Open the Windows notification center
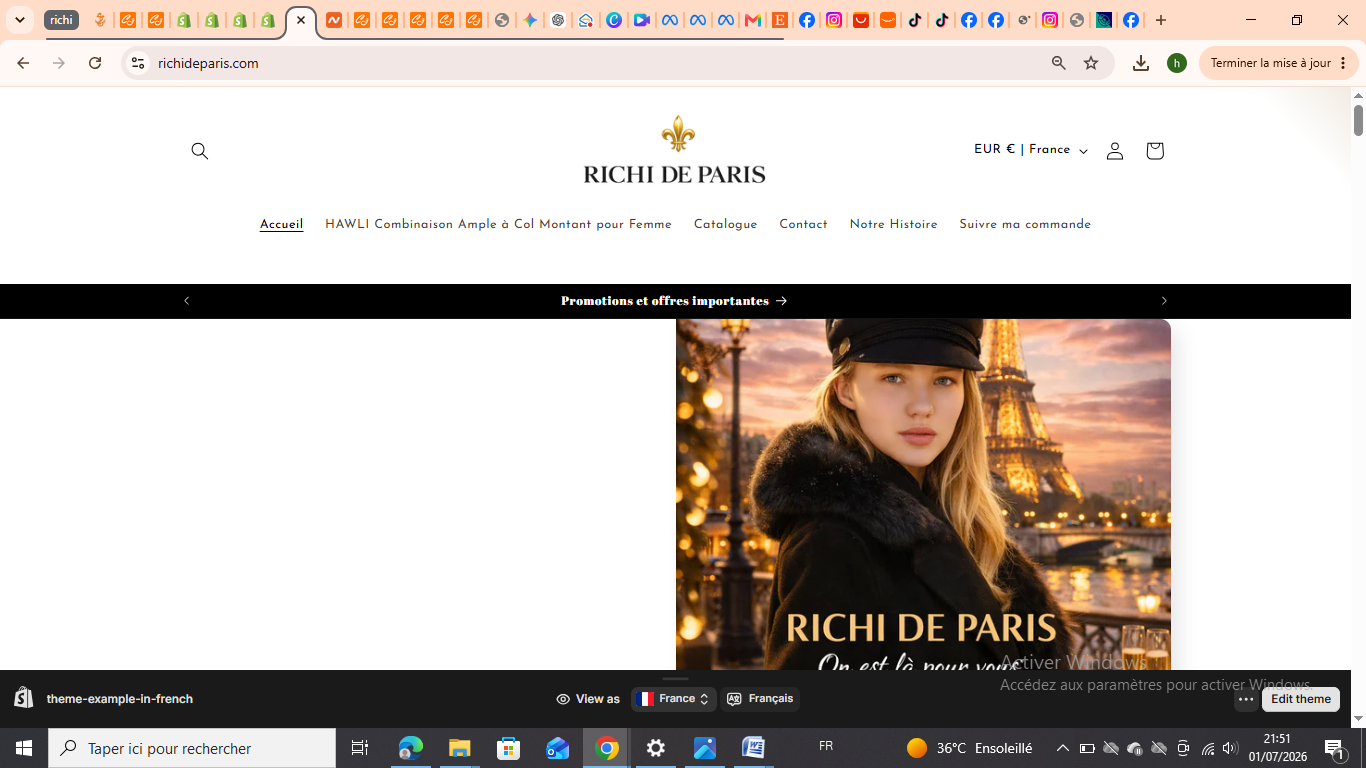The width and height of the screenshot is (1366, 768). point(1334,748)
